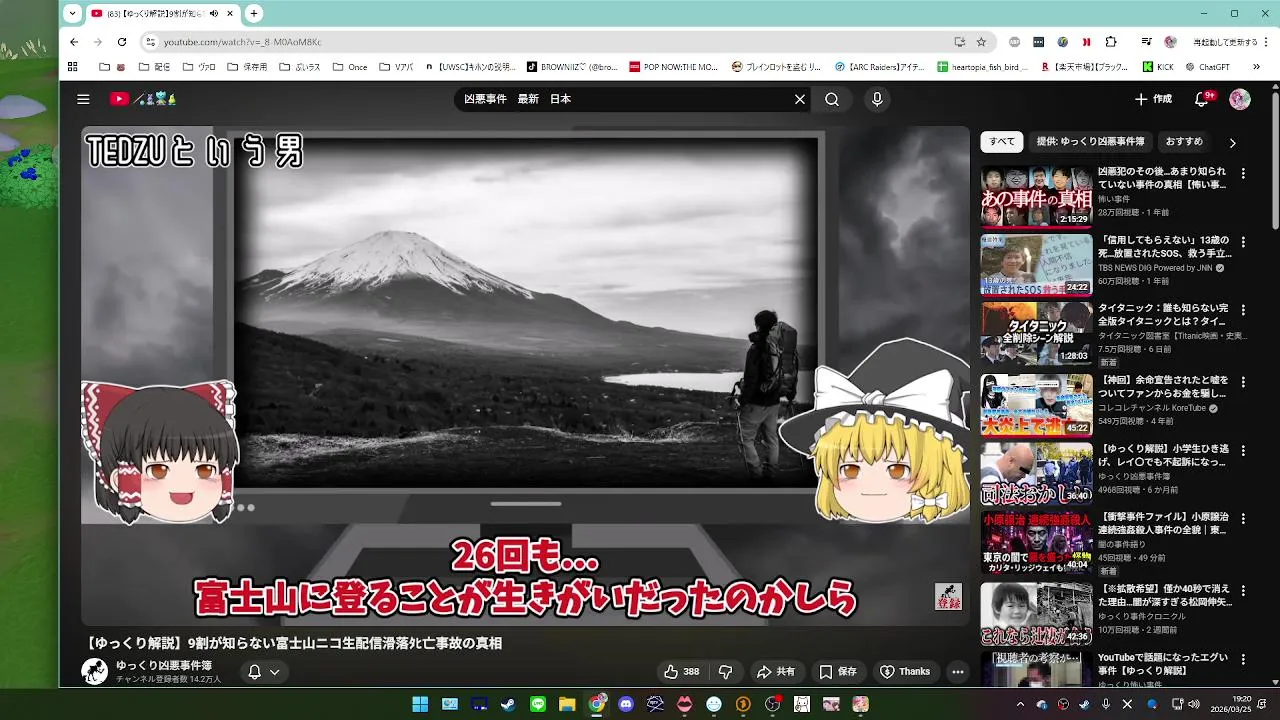Open options for 【神回】余命宣告 video

pos(1243,380)
